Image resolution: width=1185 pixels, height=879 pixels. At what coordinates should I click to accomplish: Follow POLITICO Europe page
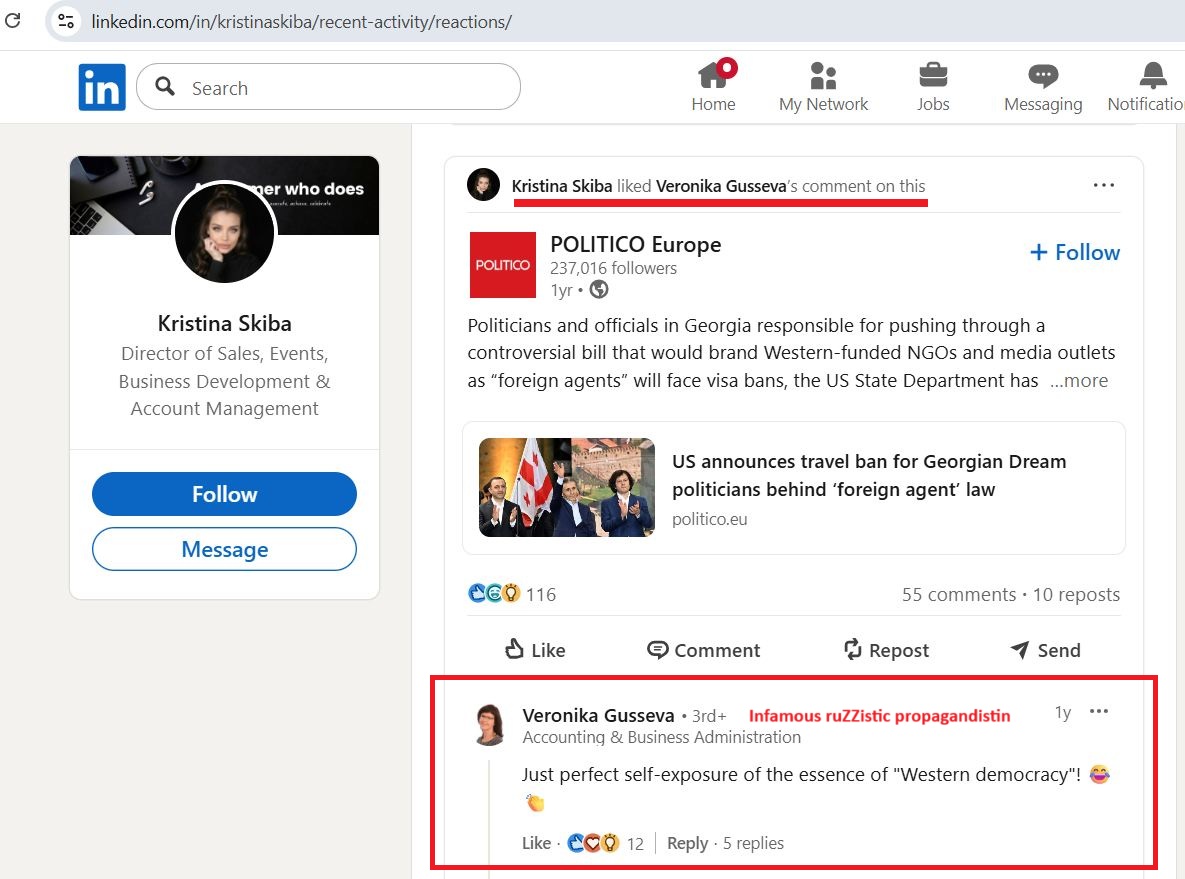1075,253
